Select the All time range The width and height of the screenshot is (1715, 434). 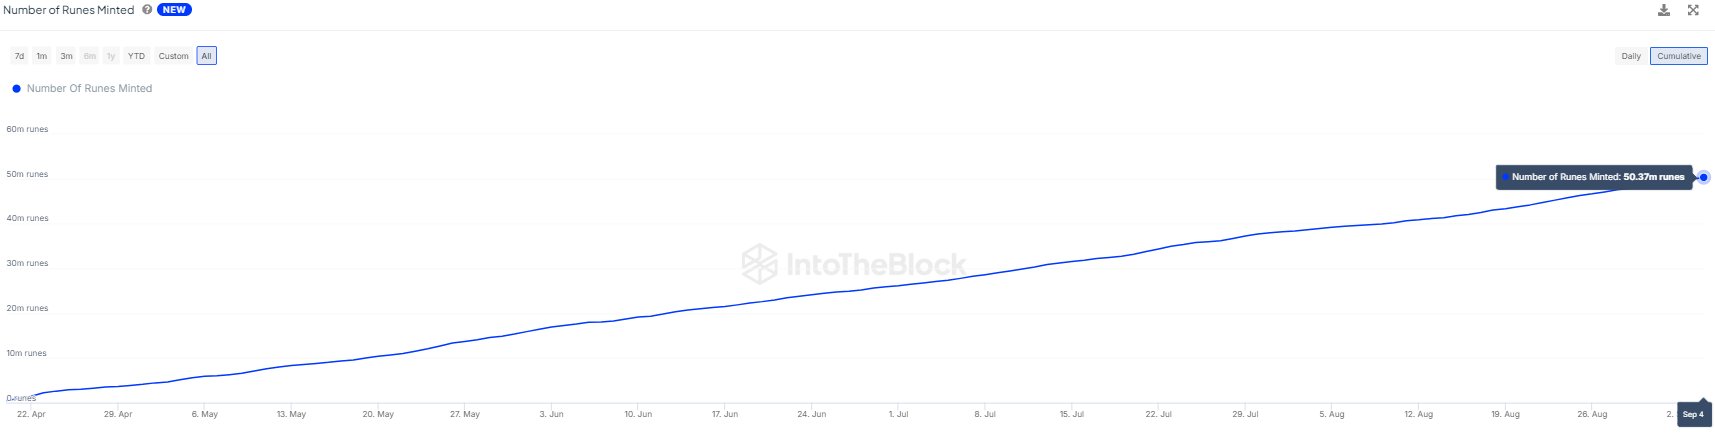pyautogui.click(x=206, y=56)
